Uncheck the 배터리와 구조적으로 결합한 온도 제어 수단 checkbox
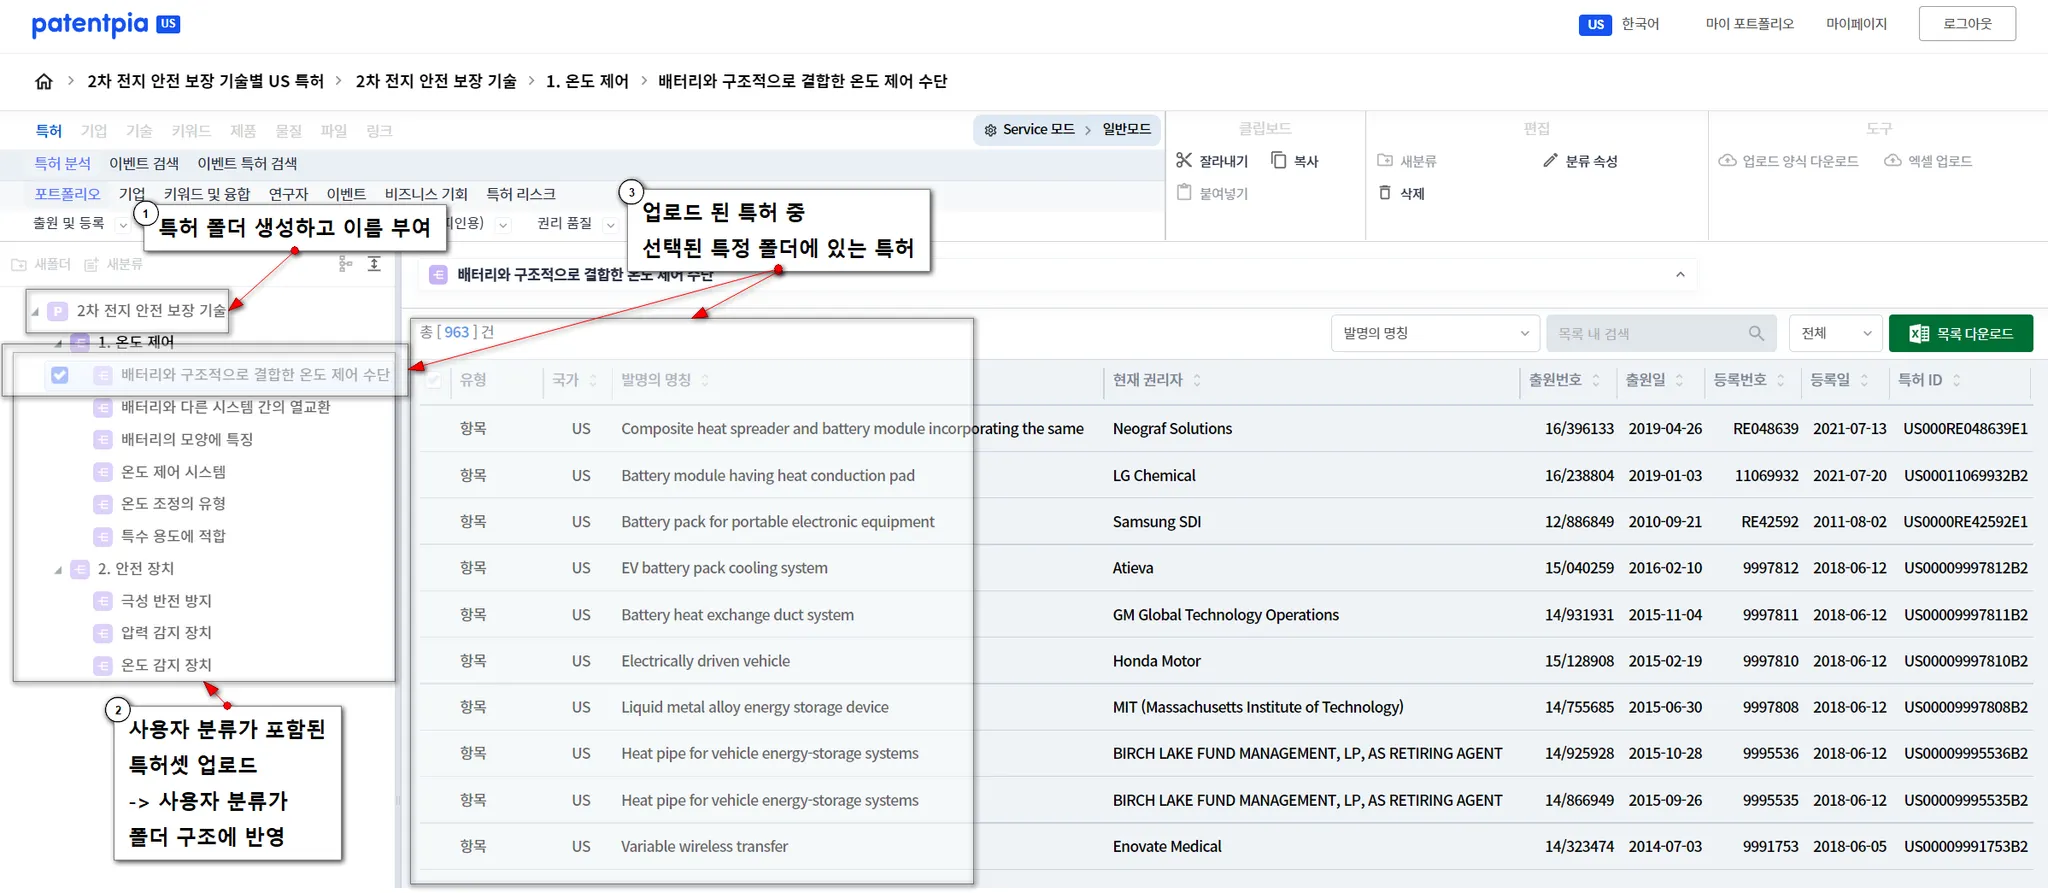The image size is (2048, 893). pos(60,375)
